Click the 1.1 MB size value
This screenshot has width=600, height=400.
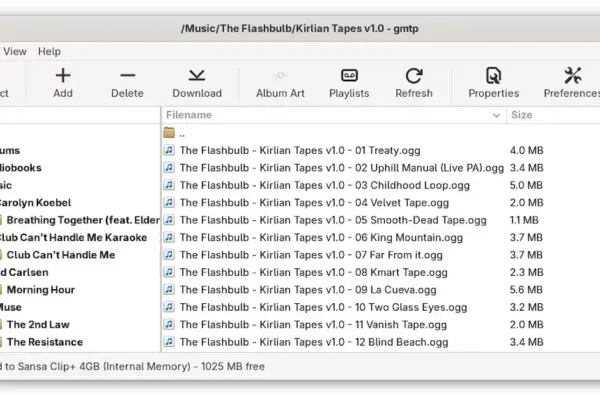524,220
